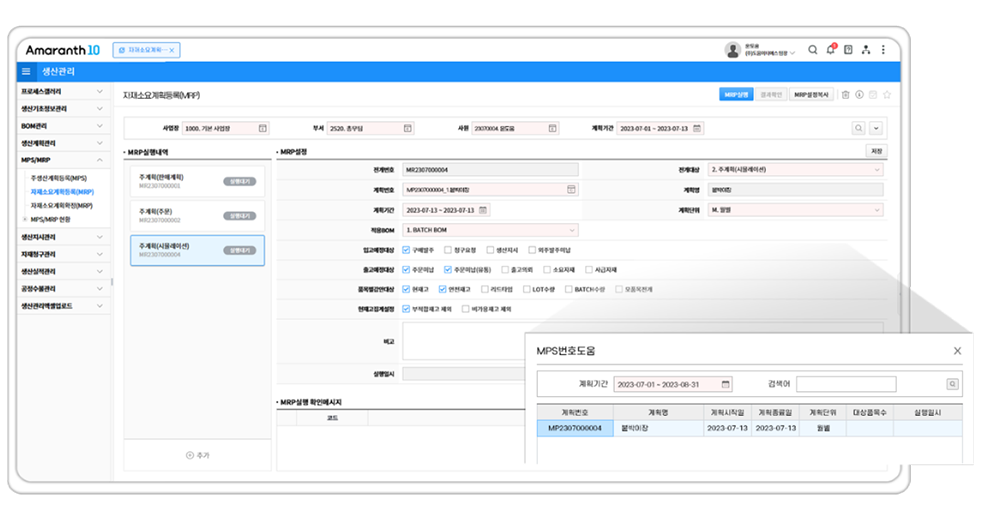The width and height of the screenshot is (984, 517).
Task: Click the 저장 button
Action: [876, 152]
